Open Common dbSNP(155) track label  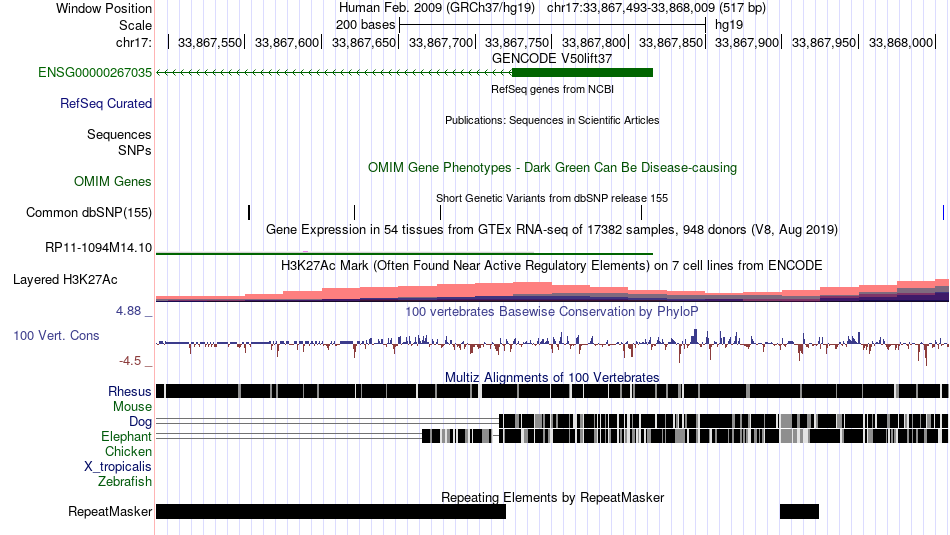click(x=89, y=213)
